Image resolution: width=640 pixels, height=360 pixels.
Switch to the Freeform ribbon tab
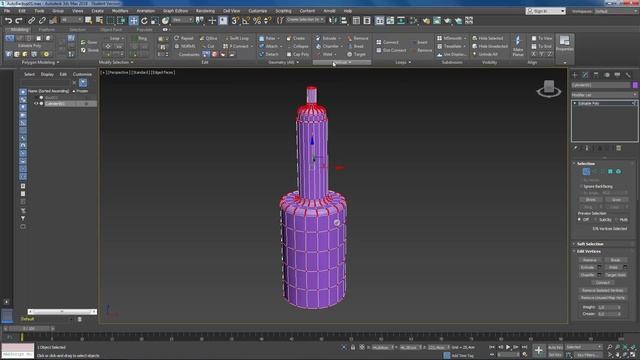[47, 30]
